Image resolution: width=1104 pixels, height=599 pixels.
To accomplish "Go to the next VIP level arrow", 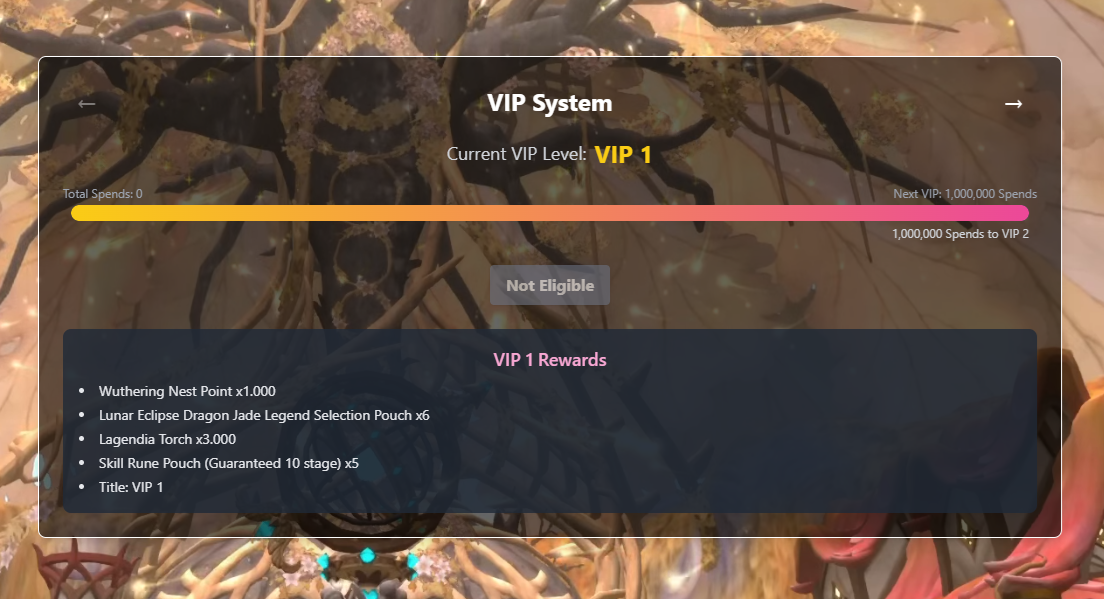I will (1013, 103).
